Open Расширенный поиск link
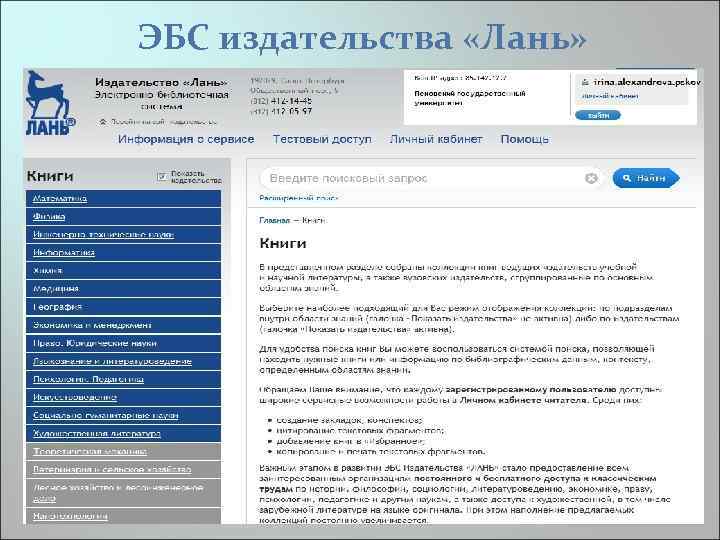Screen dimensions: 720x540 [x=298, y=198]
